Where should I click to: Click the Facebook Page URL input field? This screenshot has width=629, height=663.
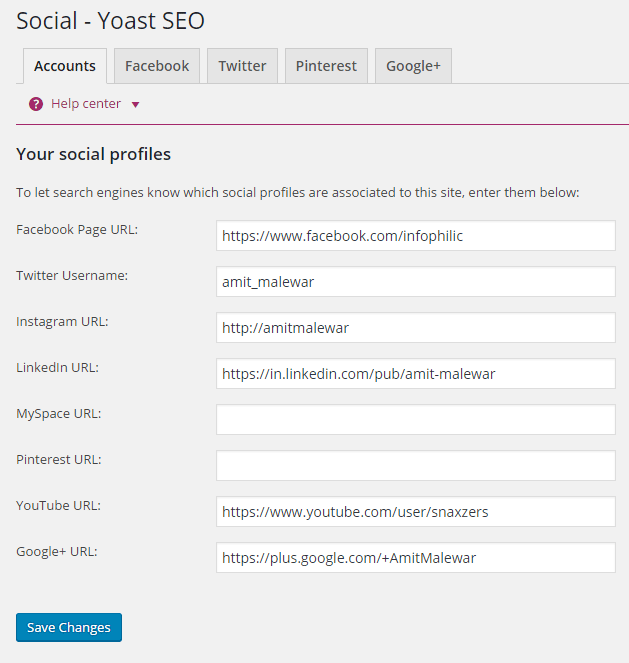pyautogui.click(x=416, y=236)
